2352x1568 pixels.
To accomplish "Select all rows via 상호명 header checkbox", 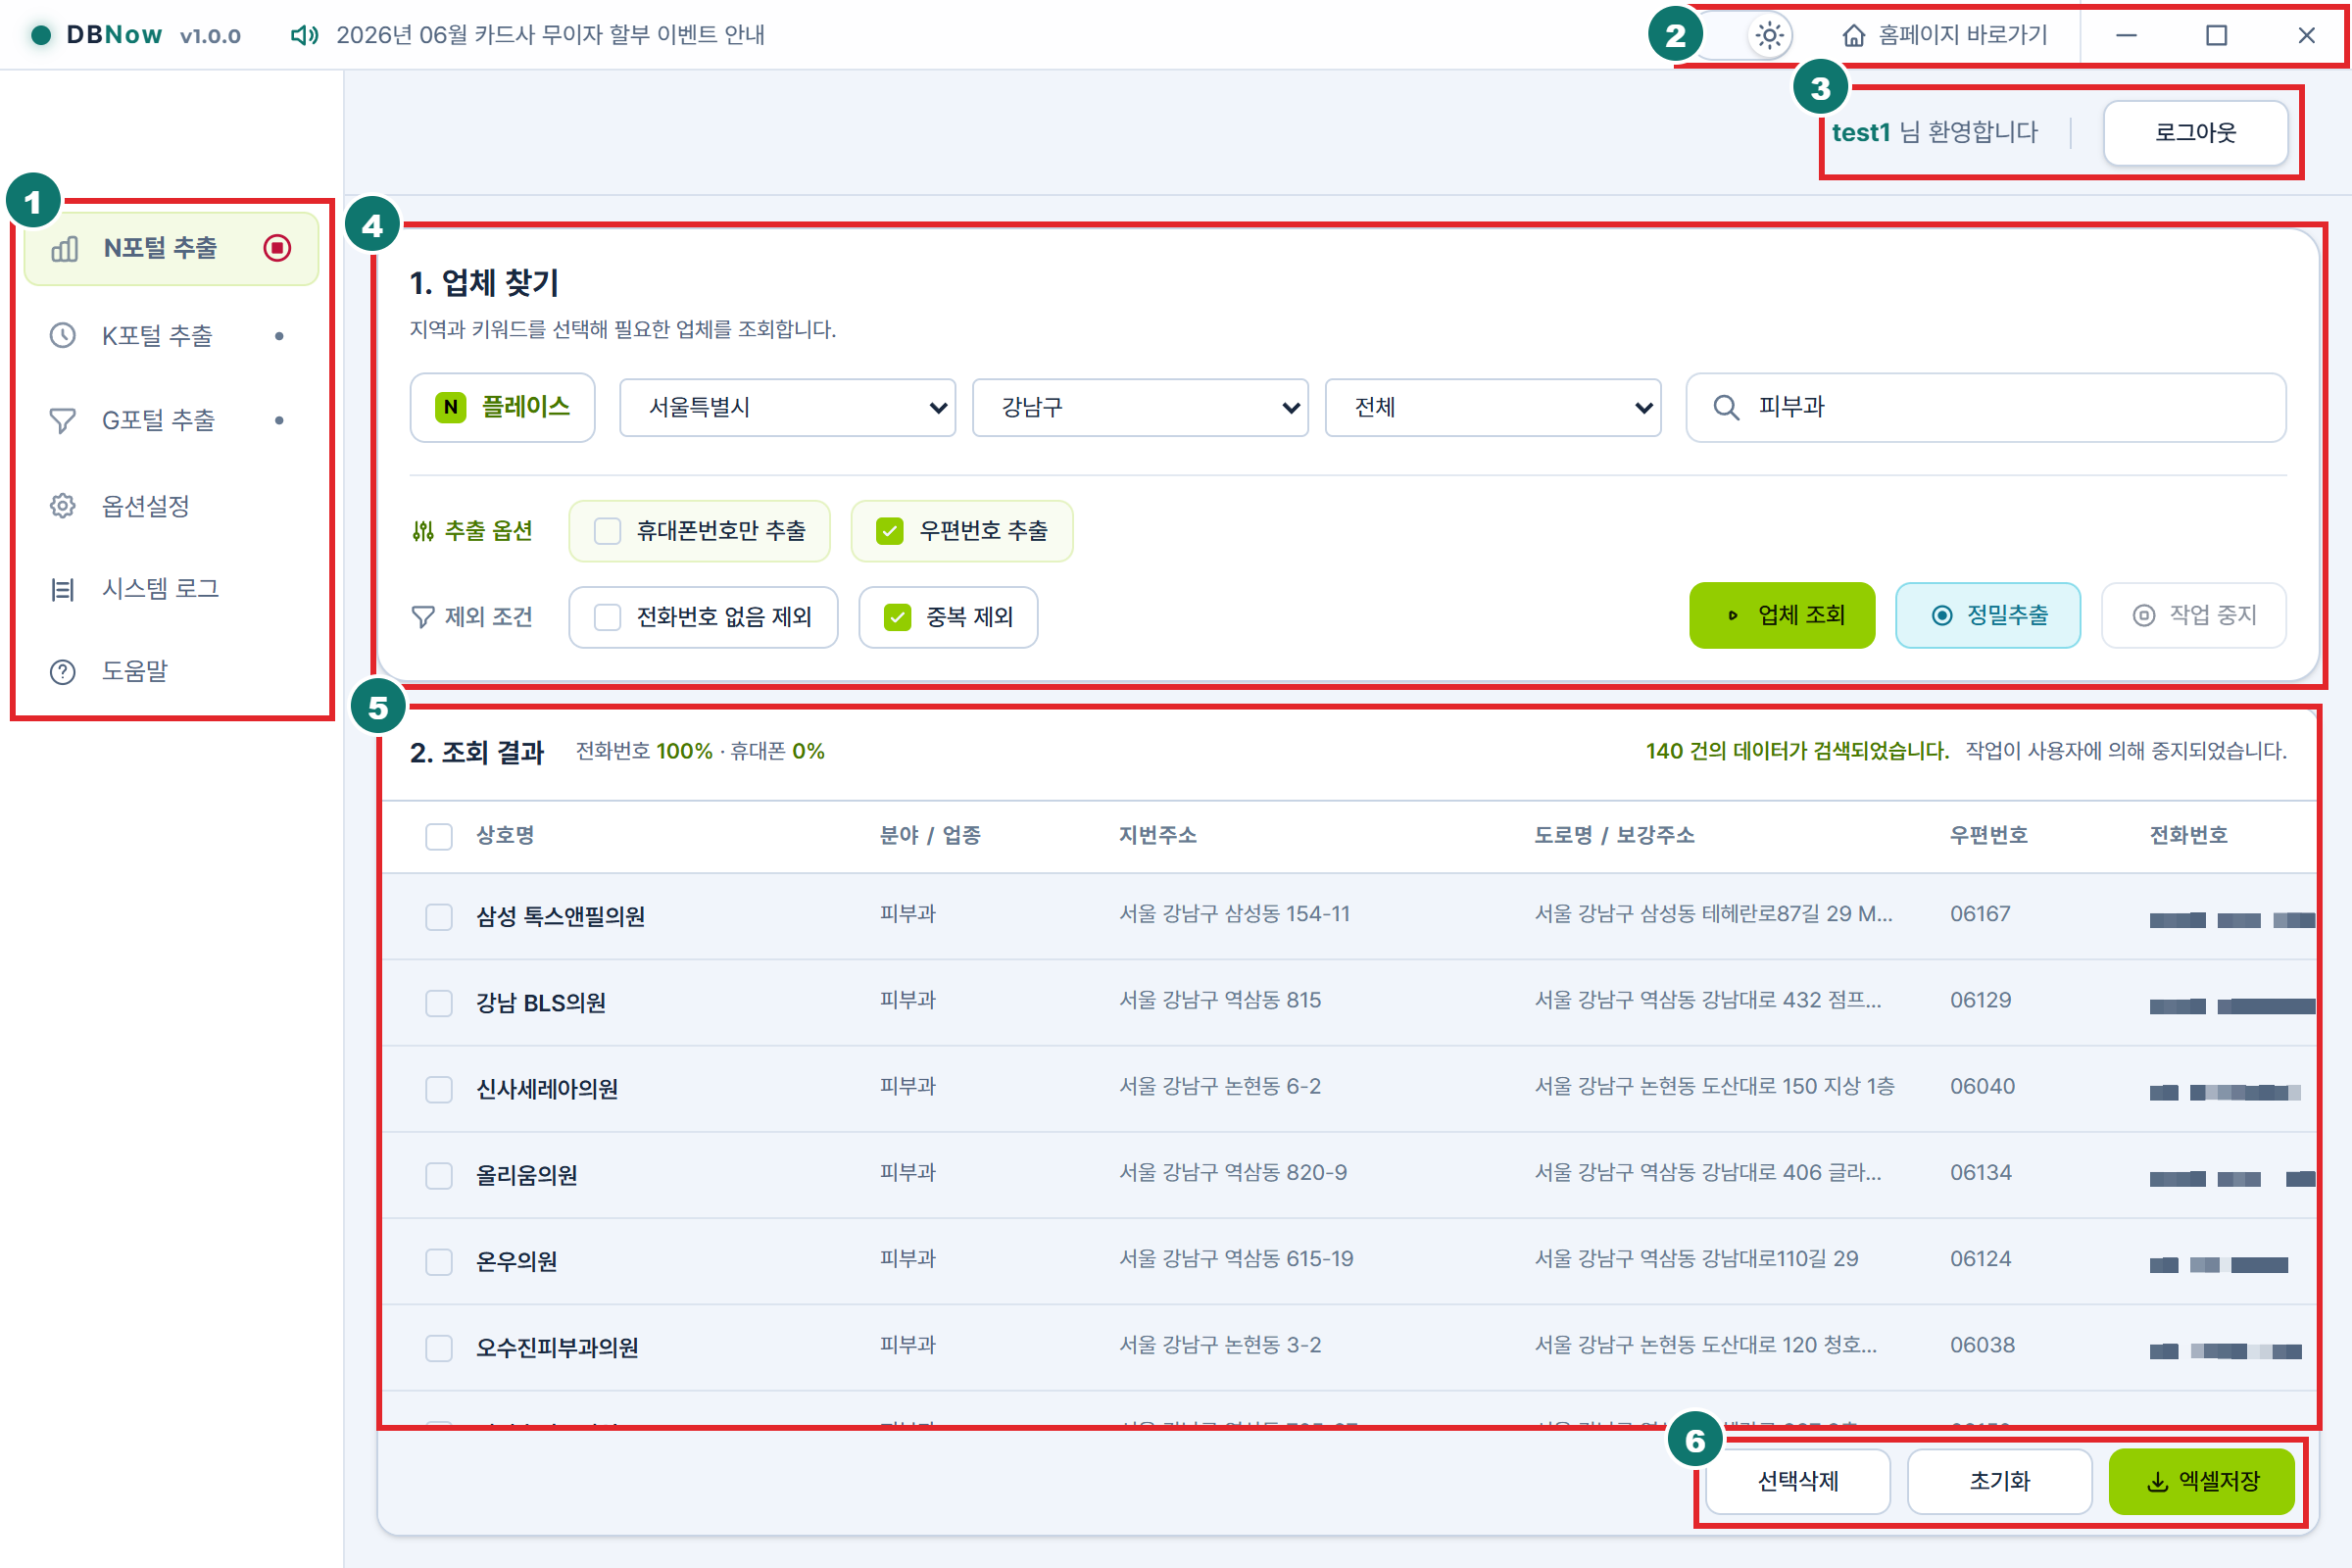I will pyautogui.click(x=439, y=836).
